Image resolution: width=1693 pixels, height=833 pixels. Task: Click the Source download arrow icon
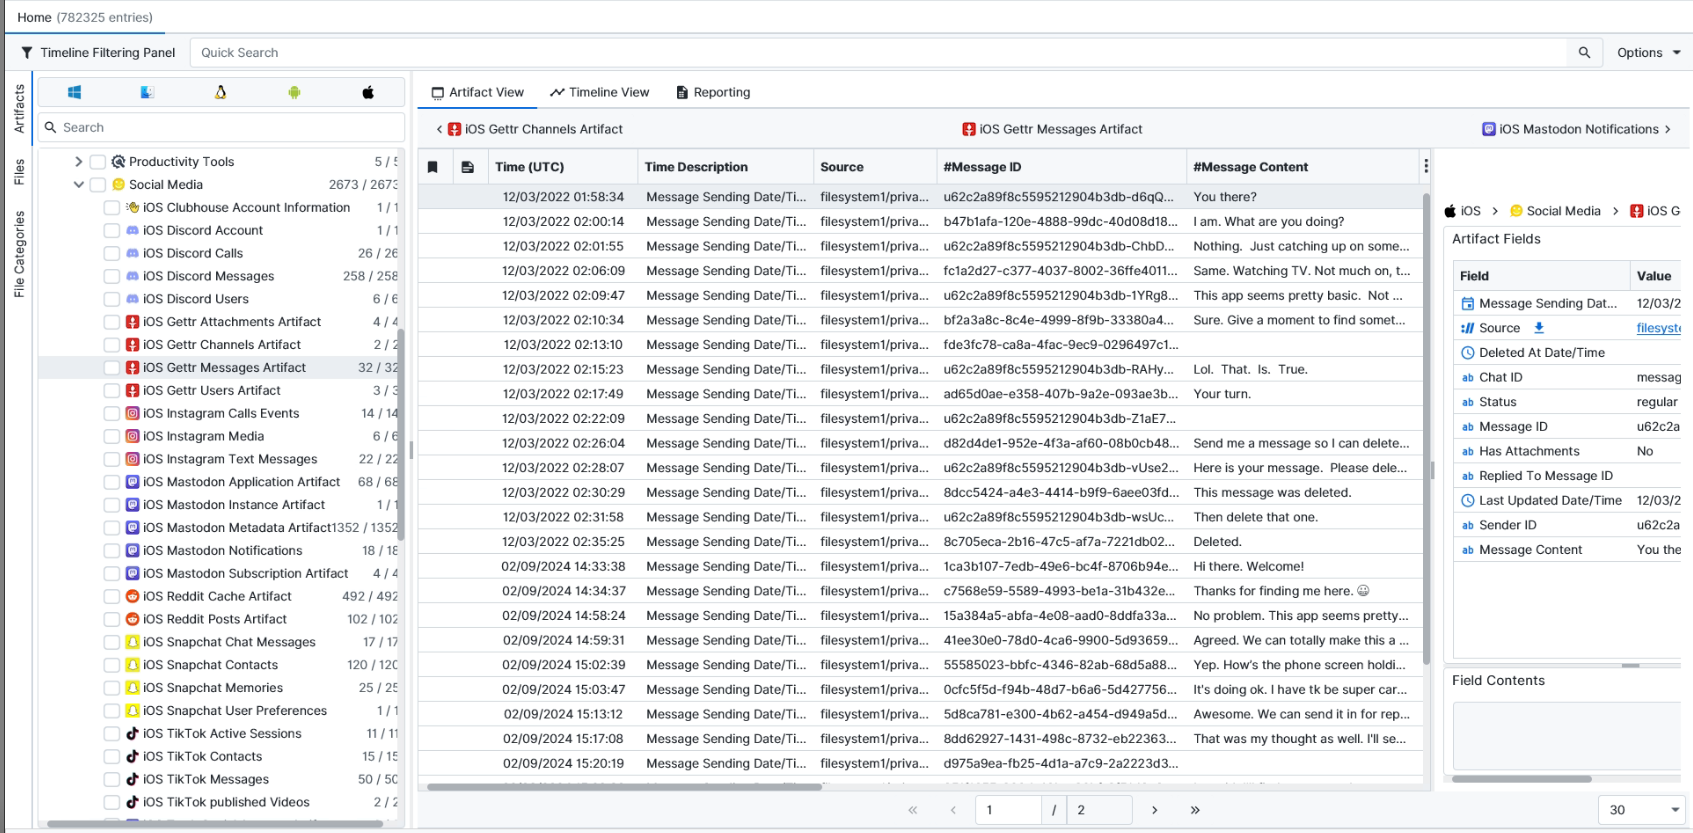pyautogui.click(x=1539, y=328)
